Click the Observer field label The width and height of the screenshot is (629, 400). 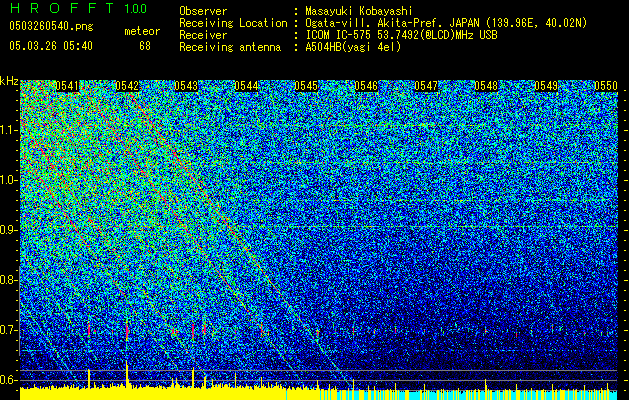[x=203, y=11]
